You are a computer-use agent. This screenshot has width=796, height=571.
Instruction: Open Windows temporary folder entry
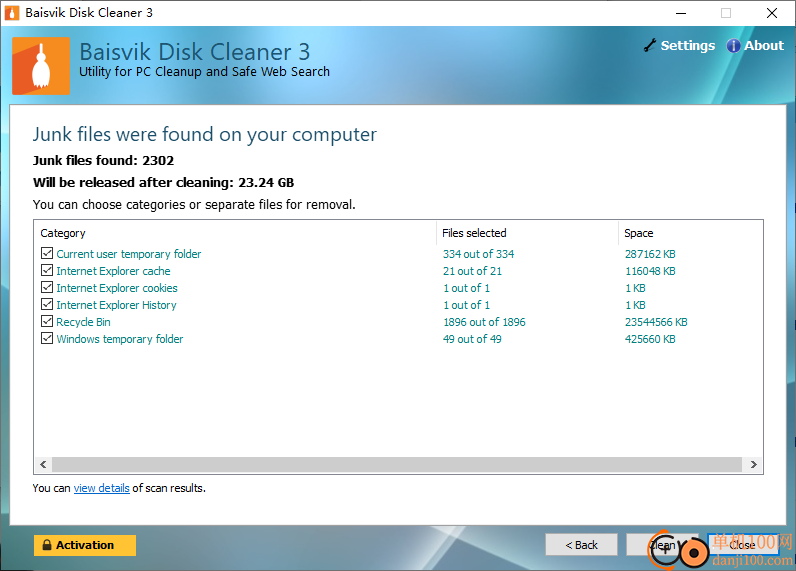pyautogui.click(x=120, y=339)
